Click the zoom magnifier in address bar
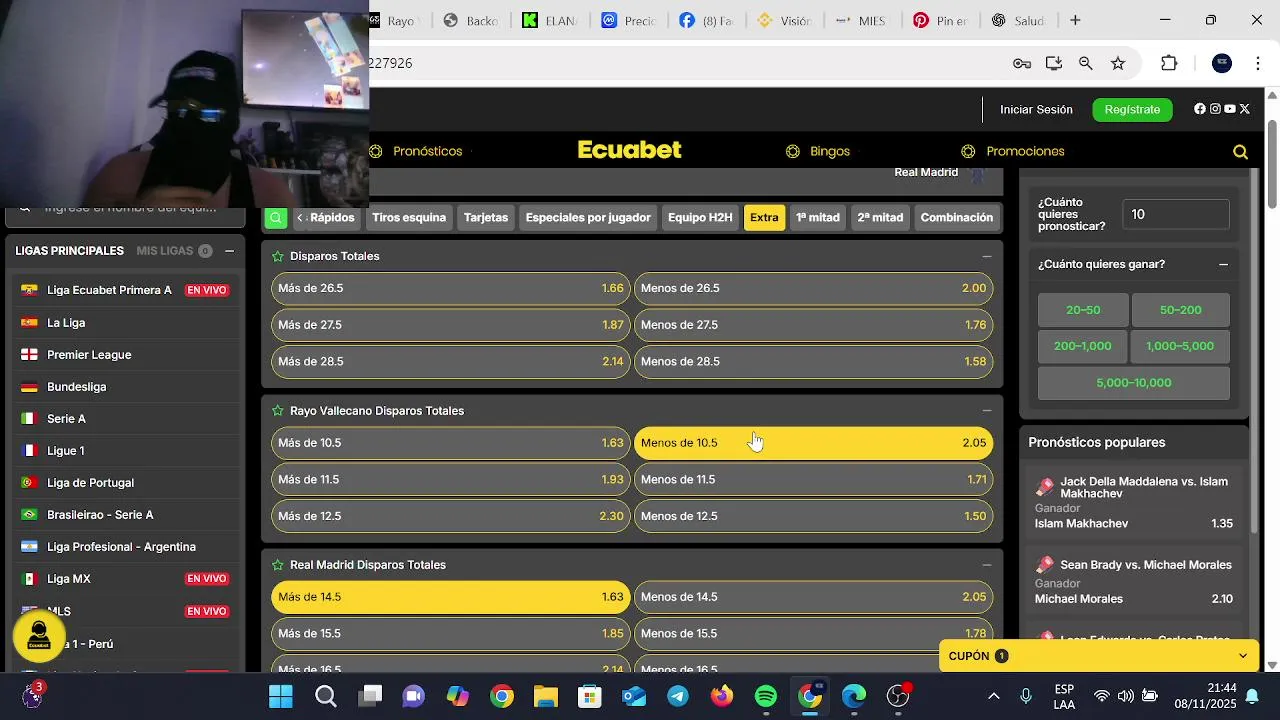Image resolution: width=1280 pixels, height=720 pixels. tap(1086, 63)
